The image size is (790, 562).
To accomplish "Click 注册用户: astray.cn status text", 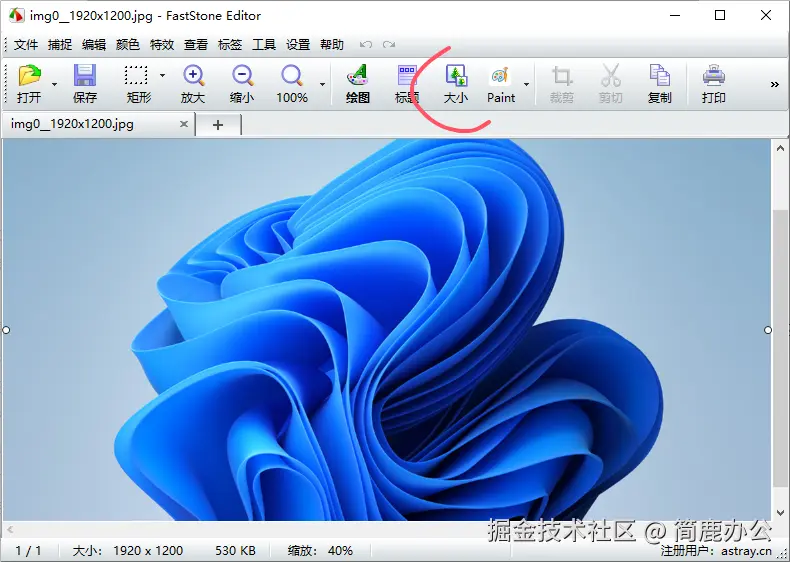I will [x=715, y=550].
